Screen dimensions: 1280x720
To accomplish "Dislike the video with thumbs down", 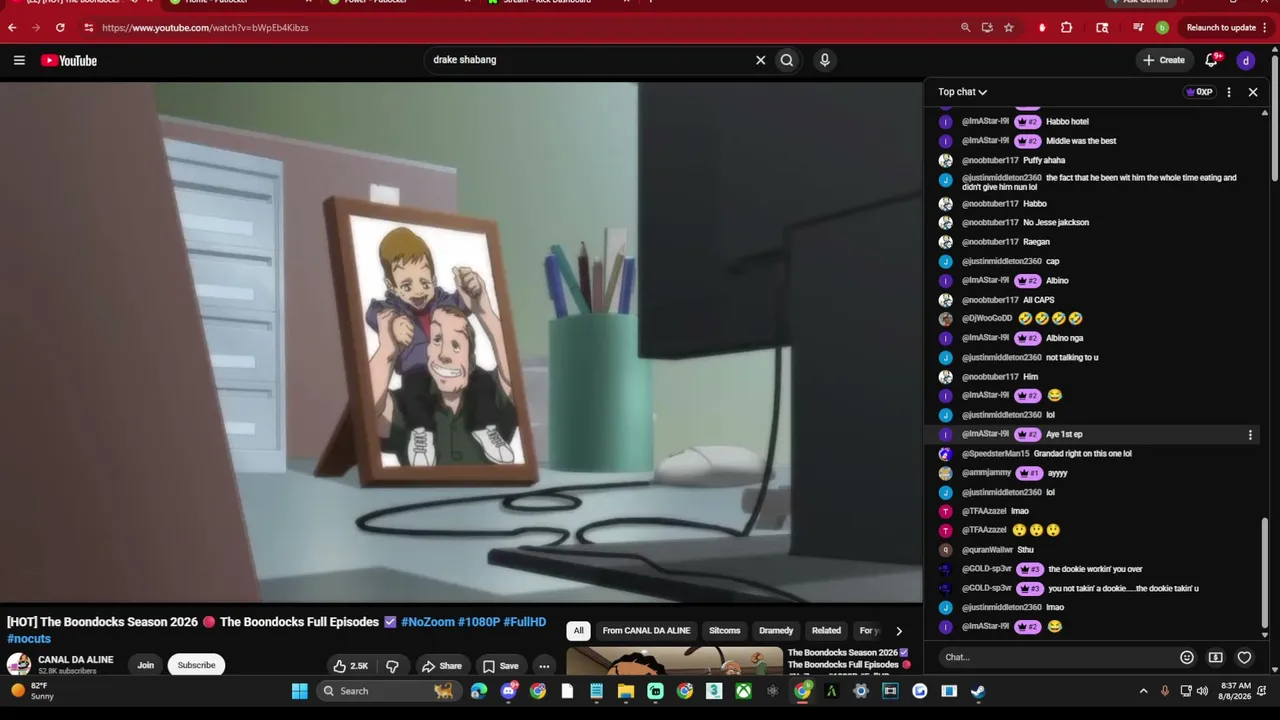I will tap(392, 666).
